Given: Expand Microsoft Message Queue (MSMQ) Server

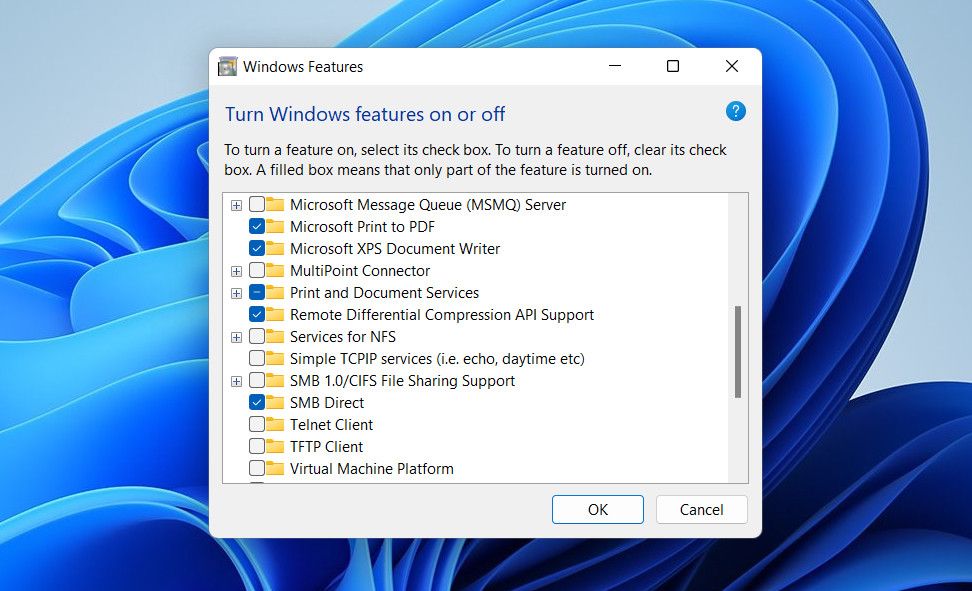Looking at the screenshot, I should (236, 205).
